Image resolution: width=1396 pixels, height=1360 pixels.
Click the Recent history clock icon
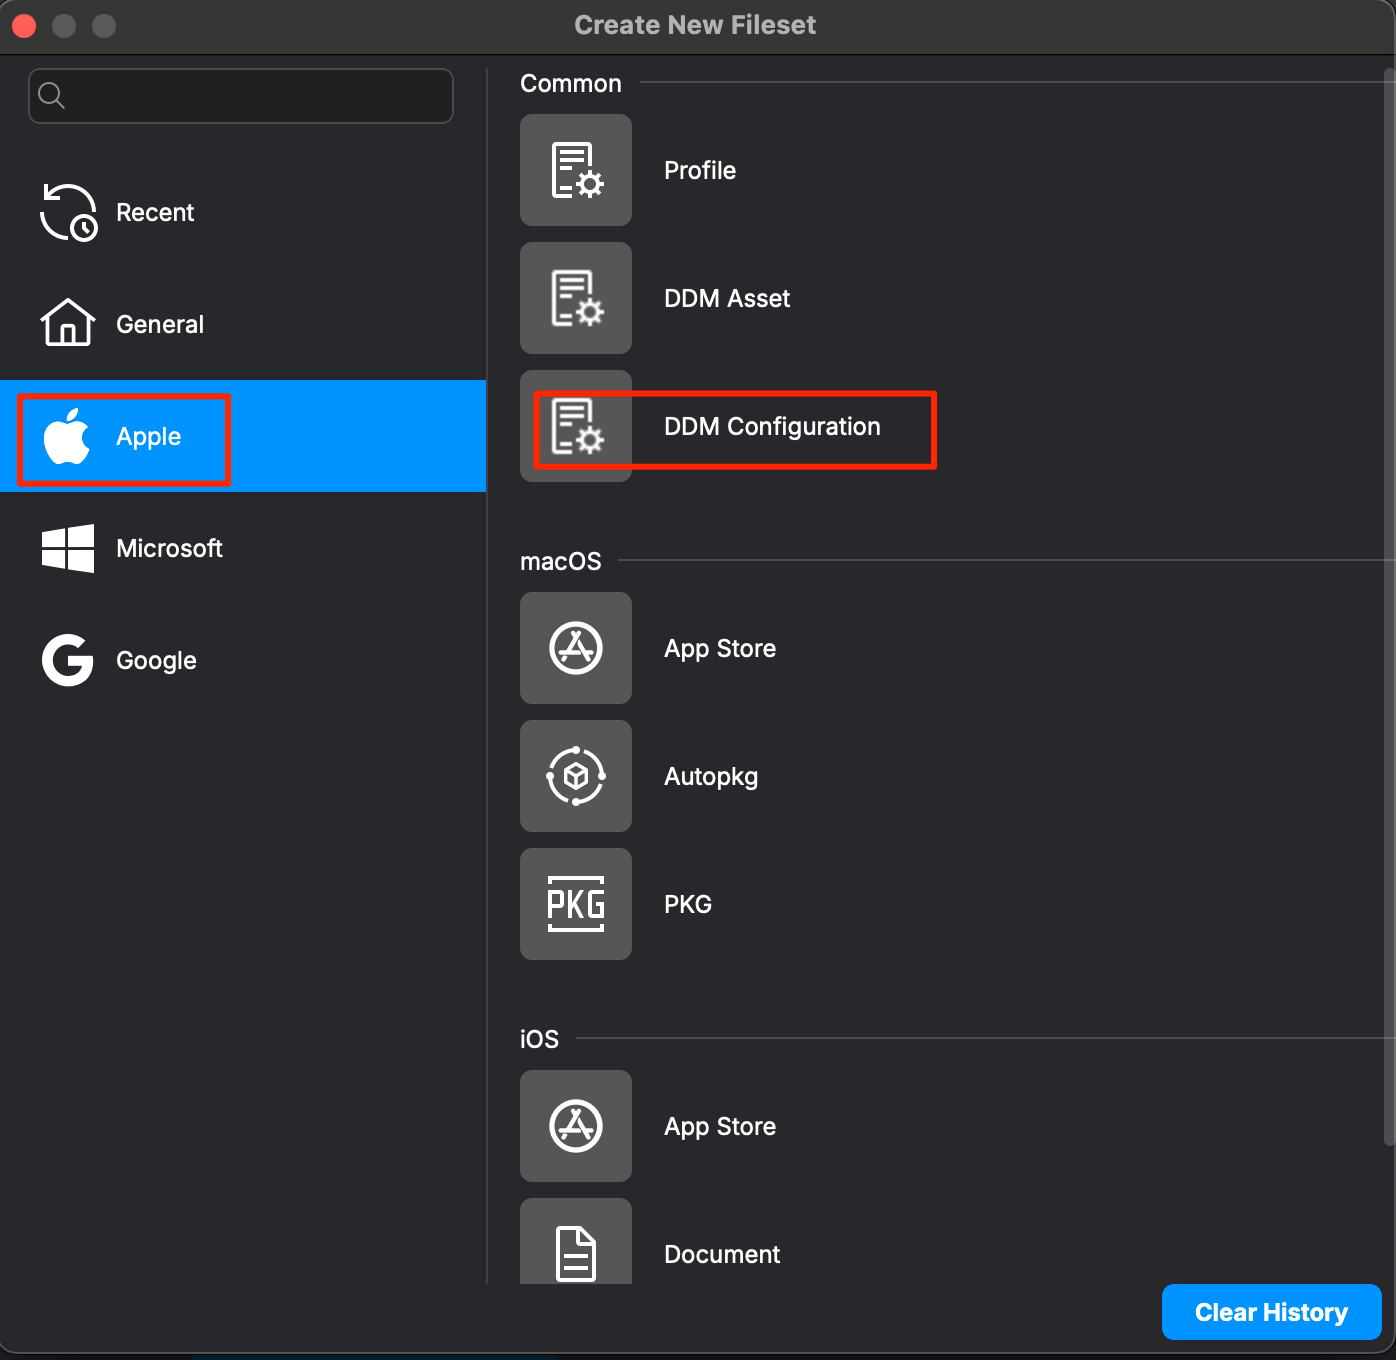pos(68,212)
